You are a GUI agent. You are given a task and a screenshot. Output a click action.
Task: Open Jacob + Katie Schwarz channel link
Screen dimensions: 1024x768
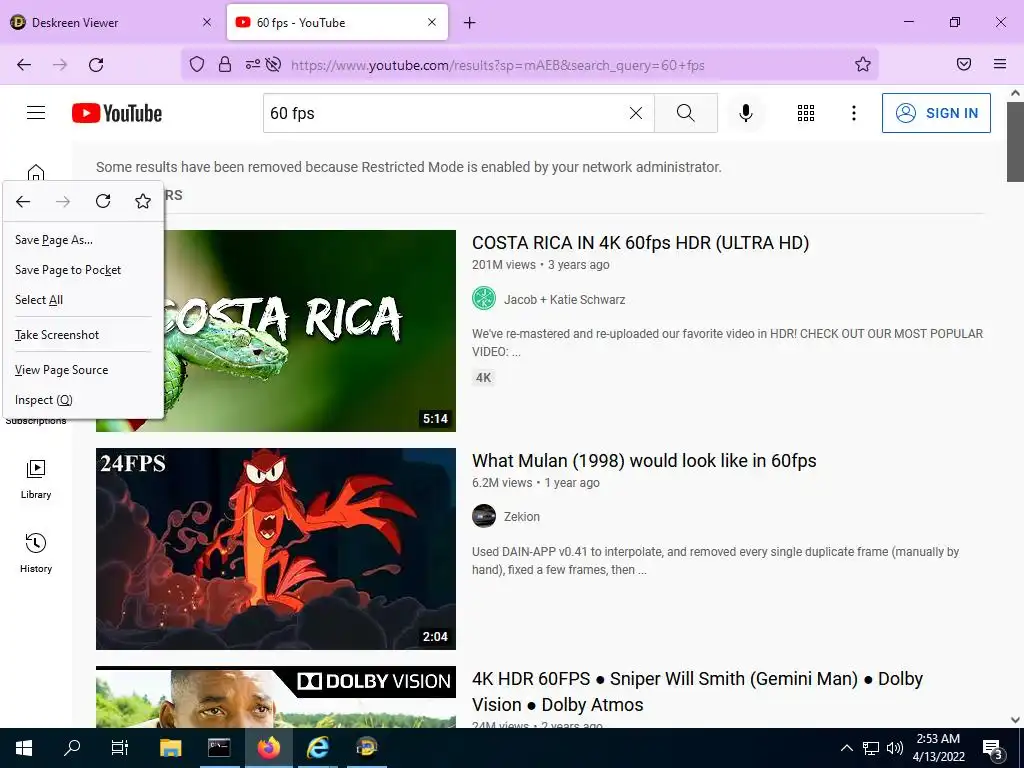click(564, 300)
